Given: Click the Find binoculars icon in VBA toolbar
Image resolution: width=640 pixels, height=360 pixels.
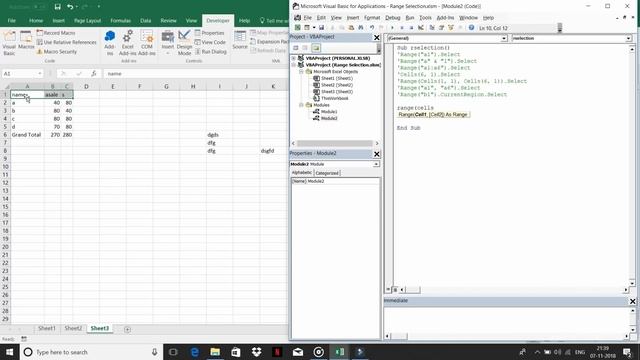Looking at the screenshot, I should pyautogui.click(x=361, y=27).
